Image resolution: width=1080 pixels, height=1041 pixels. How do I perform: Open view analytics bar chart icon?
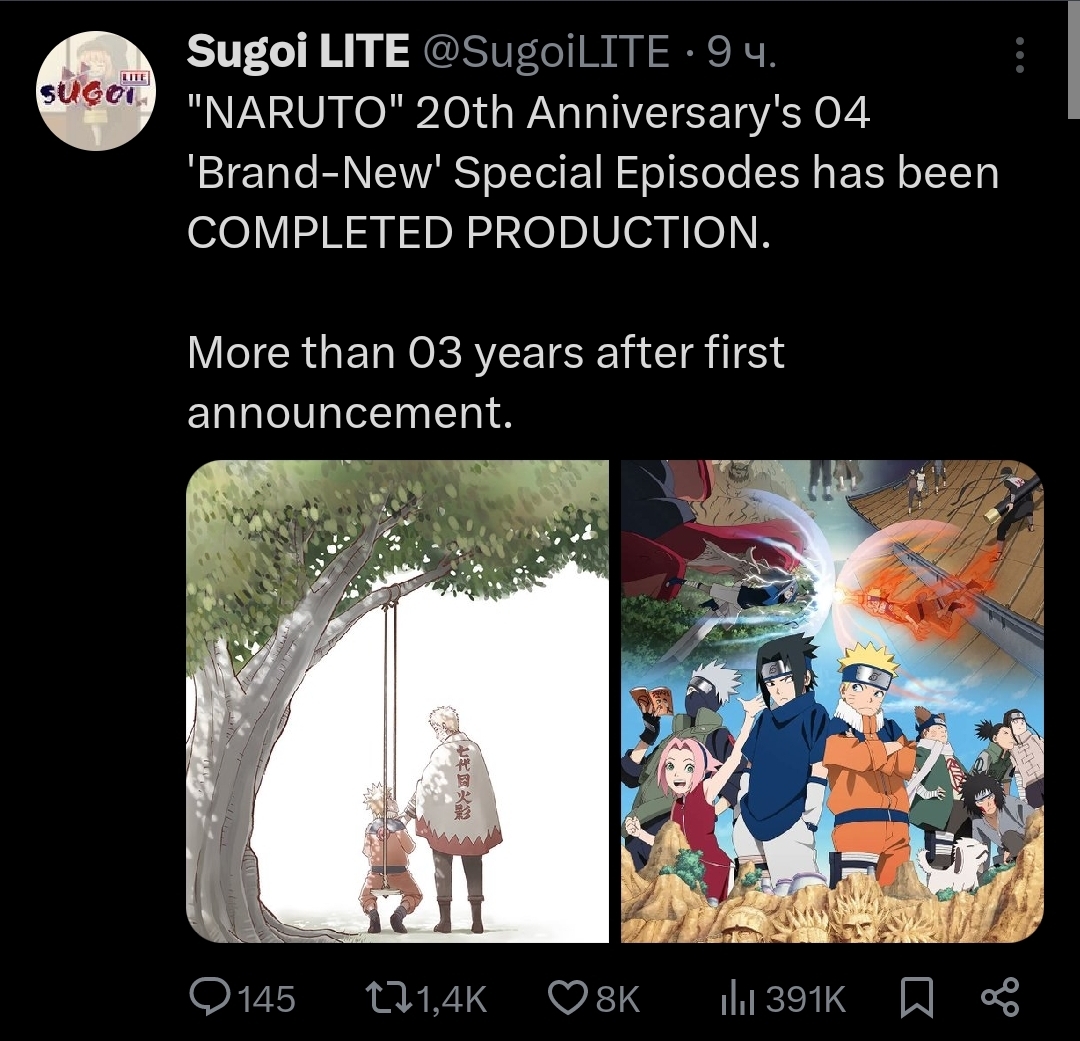pyautogui.click(x=737, y=997)
